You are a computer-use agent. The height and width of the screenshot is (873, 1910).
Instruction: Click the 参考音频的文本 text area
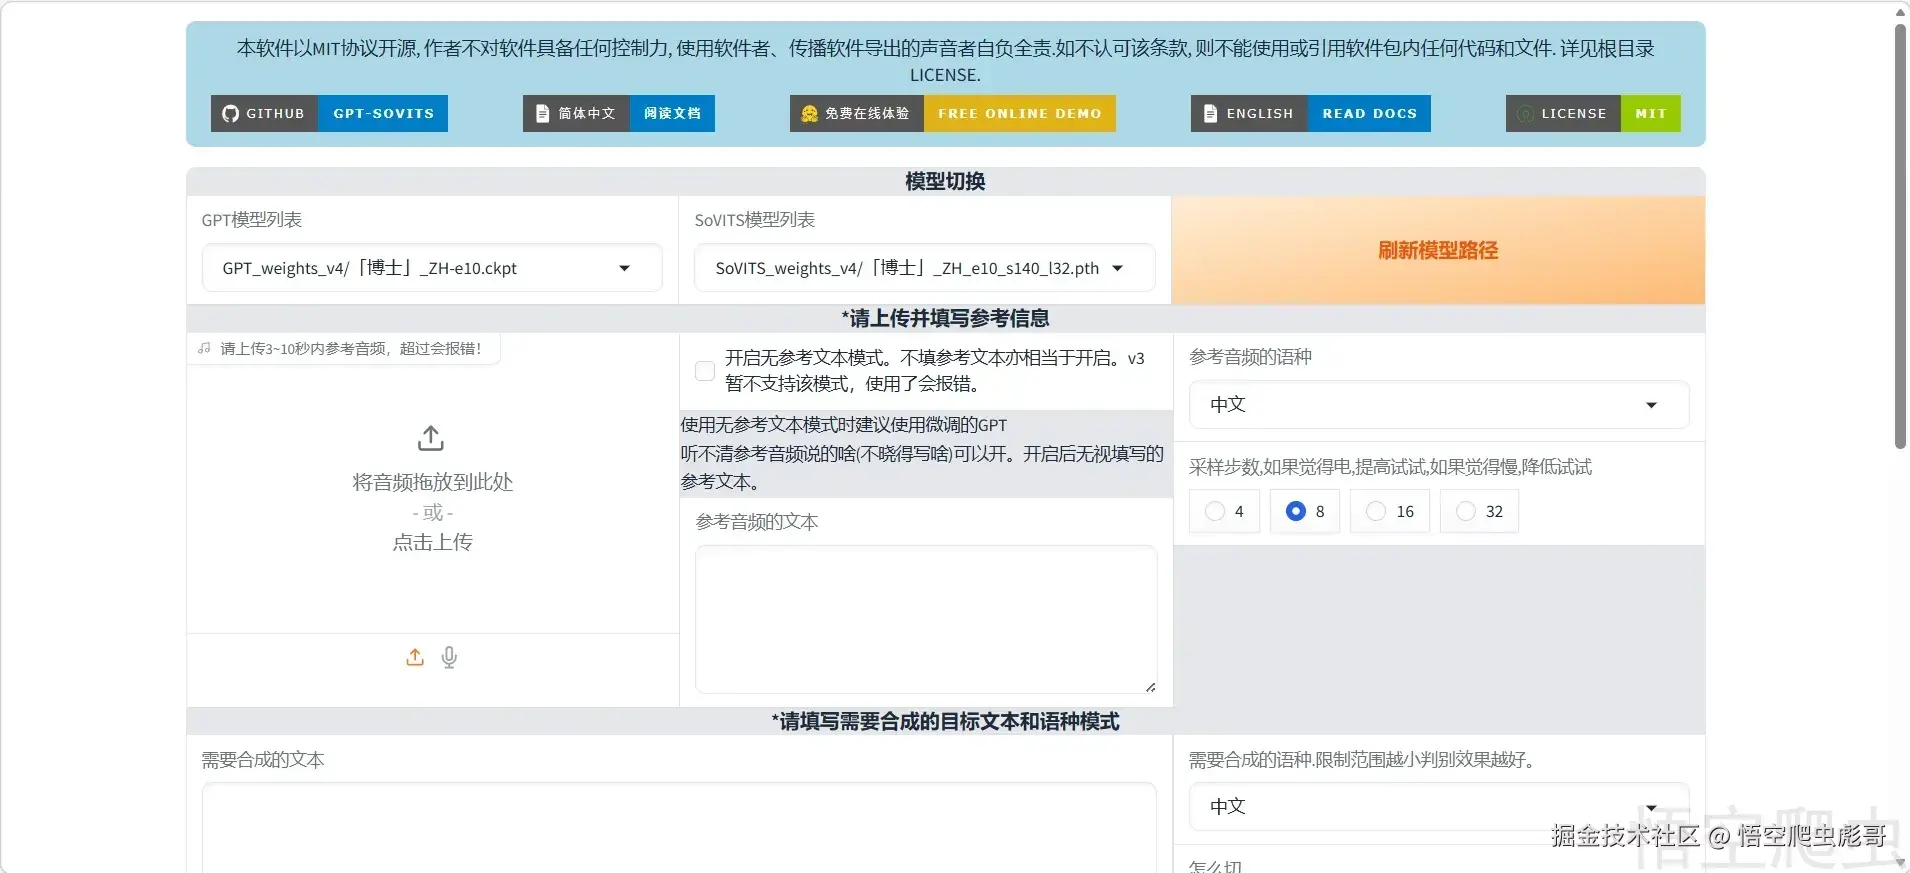pyautogui.click(x=926, y=619)
